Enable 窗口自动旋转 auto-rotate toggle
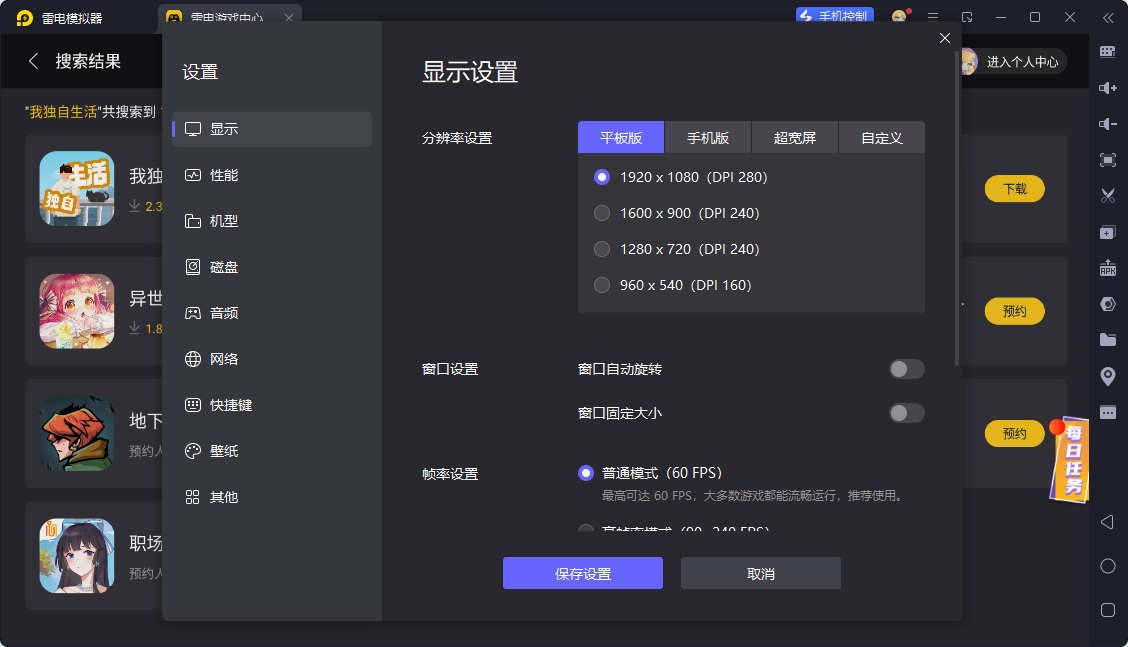This screenshot has height=647, width=1128. coord(906,369)
